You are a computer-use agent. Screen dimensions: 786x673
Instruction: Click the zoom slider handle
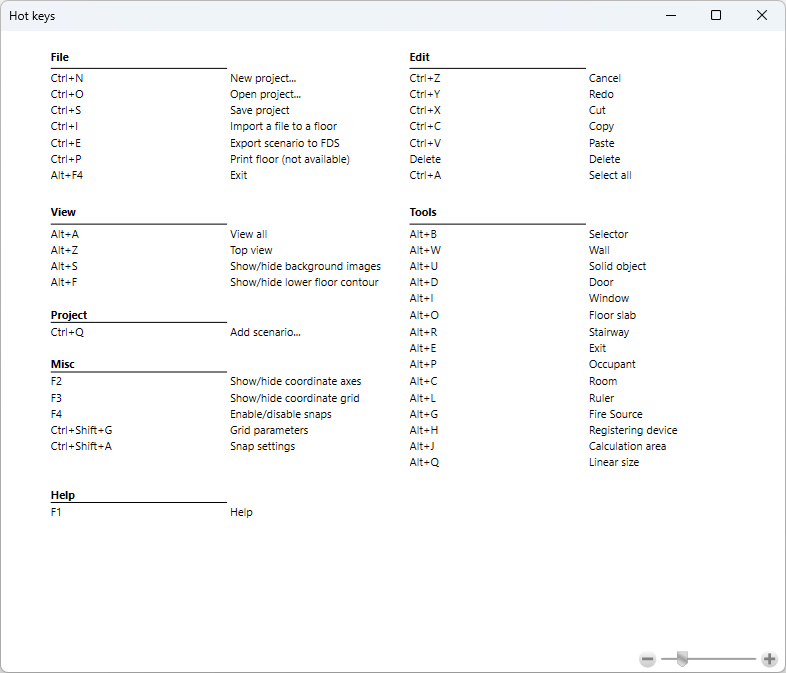(x=682, y=659)
